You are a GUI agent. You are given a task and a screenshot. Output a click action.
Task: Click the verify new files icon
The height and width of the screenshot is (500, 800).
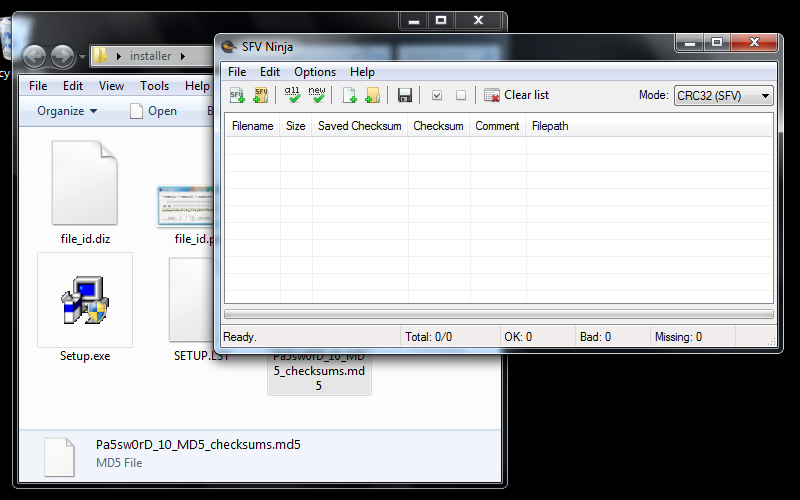tap(317, 95)
